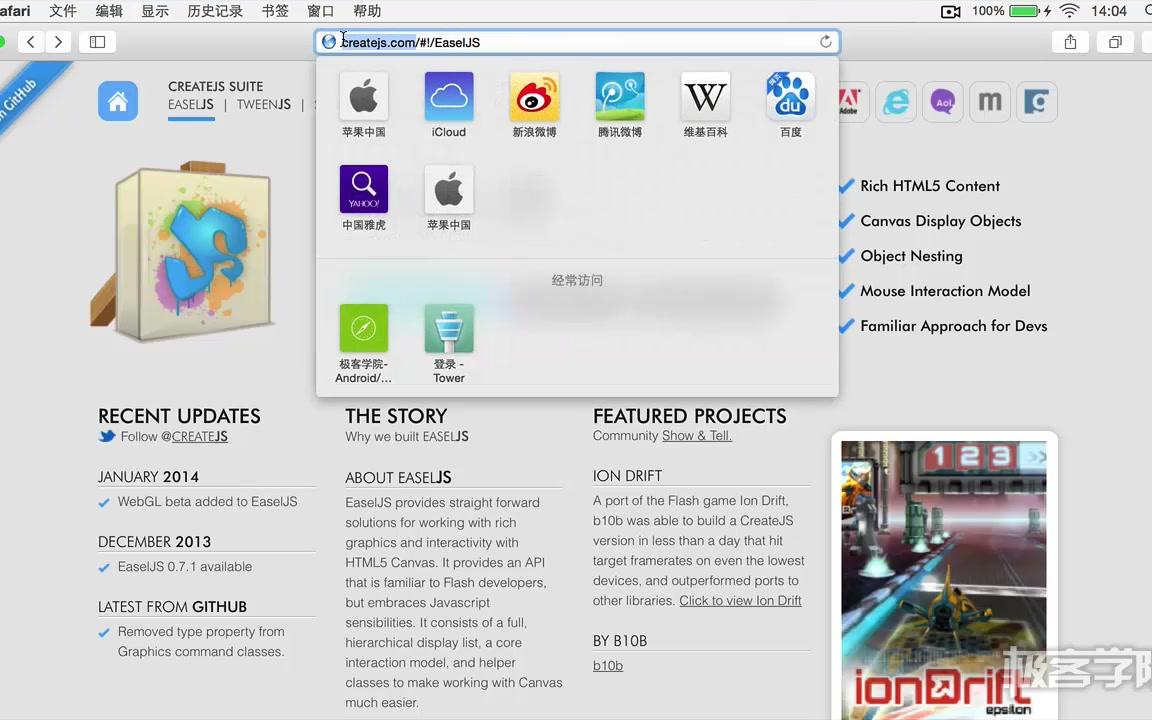
Task: Reload the page from the address bar
Action: point(826,42)
